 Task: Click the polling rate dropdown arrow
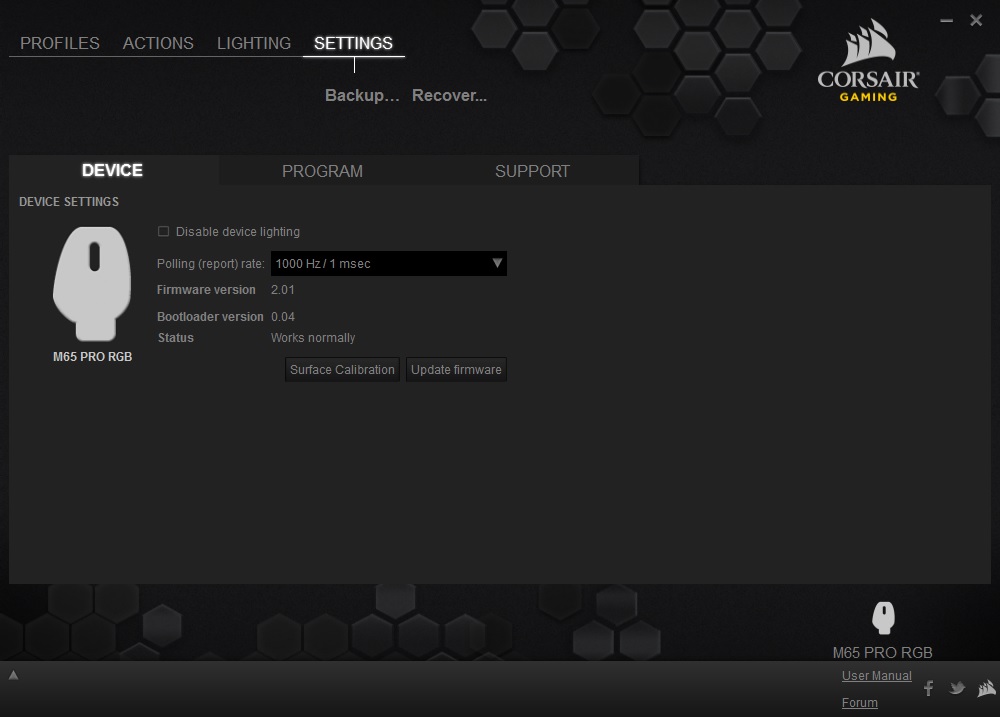click(497, 263)
